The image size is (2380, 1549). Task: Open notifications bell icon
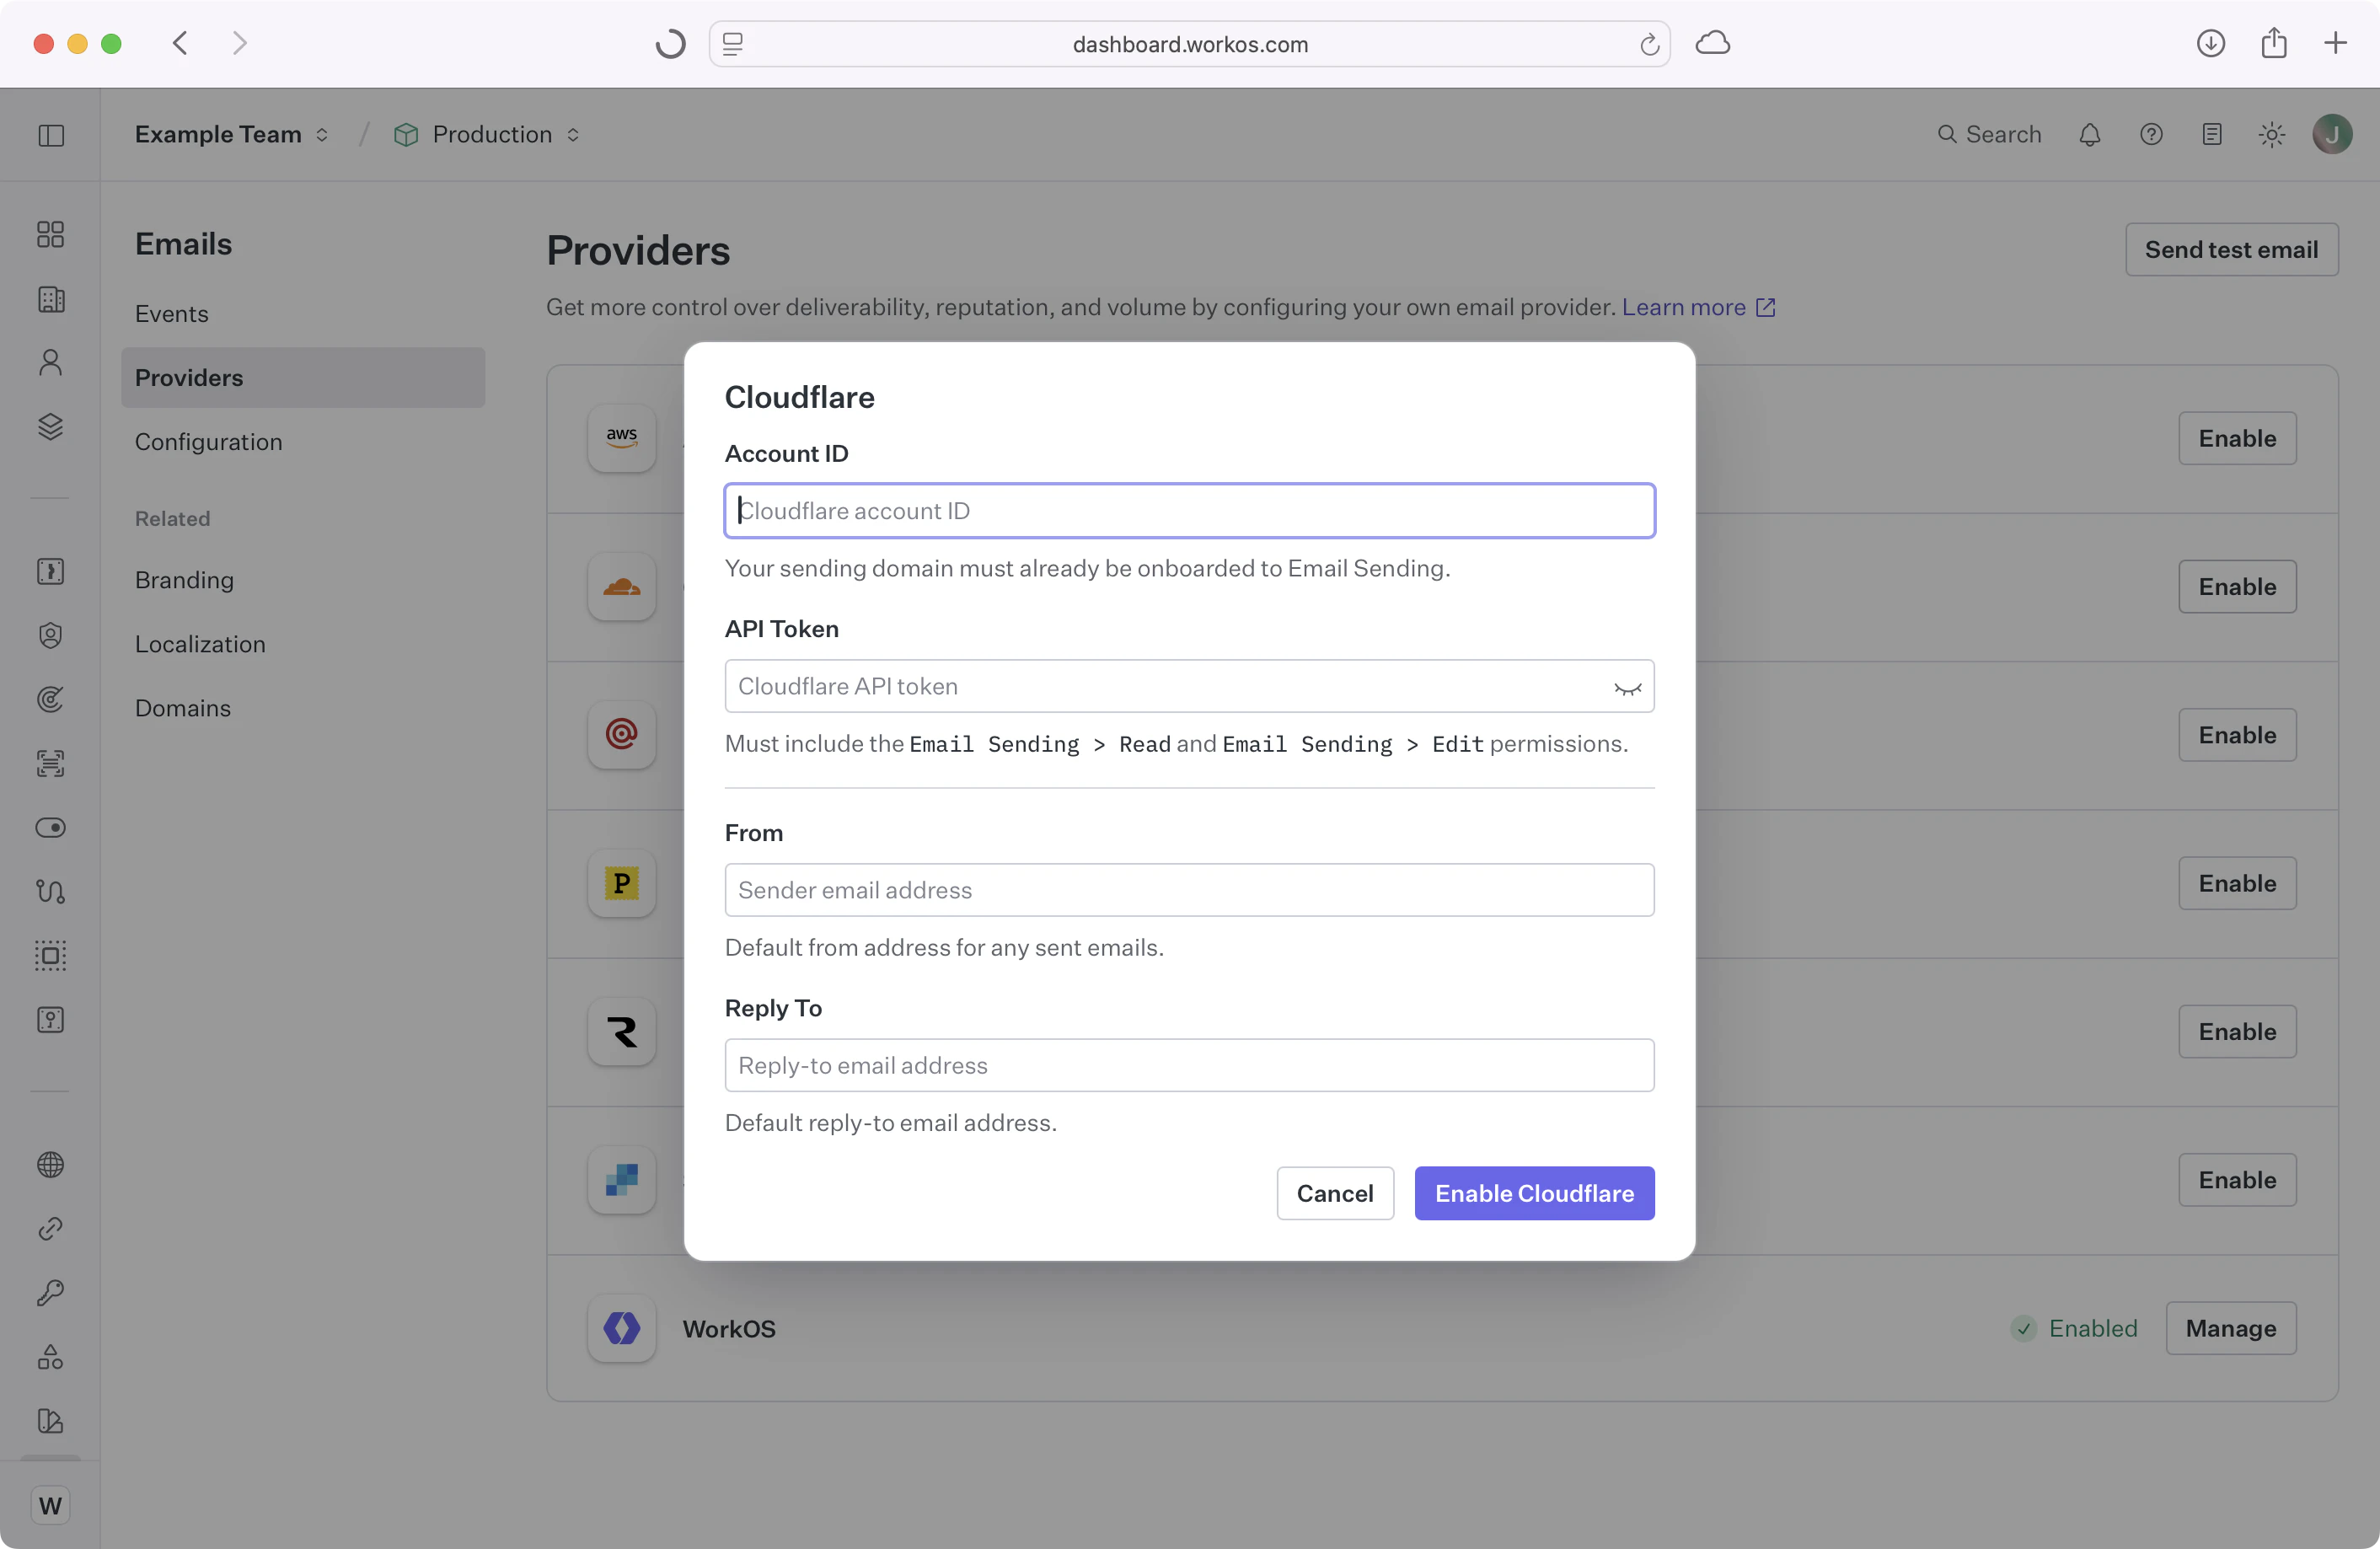2089,134
